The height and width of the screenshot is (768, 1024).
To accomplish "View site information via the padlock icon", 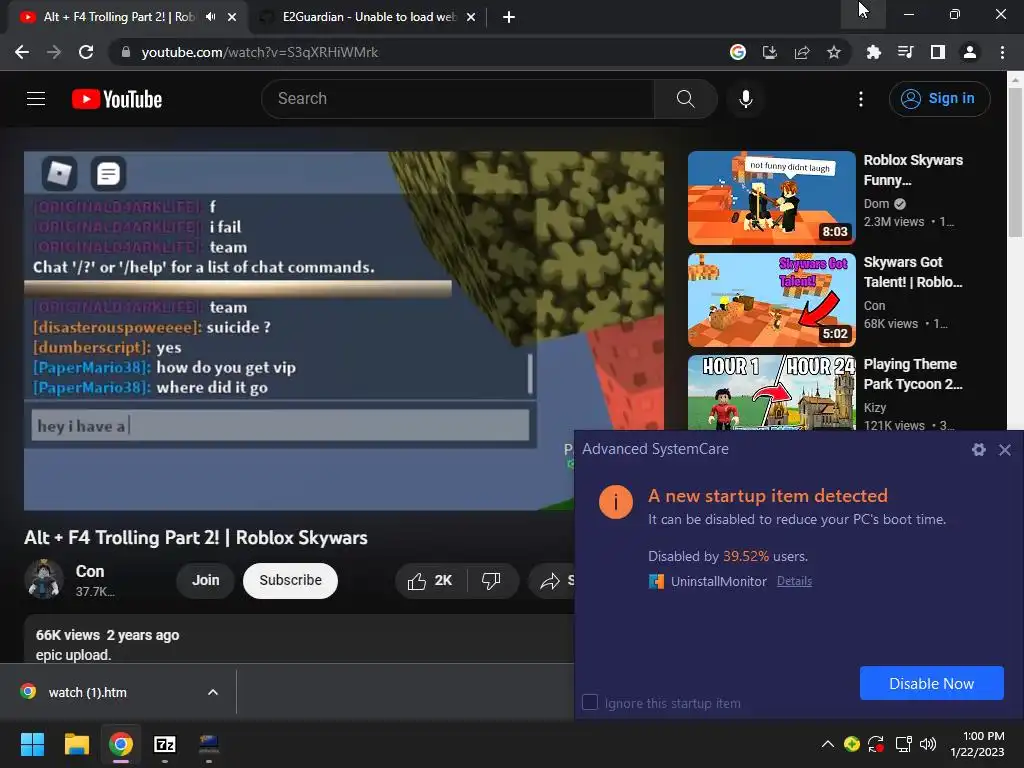I will 126,52.
